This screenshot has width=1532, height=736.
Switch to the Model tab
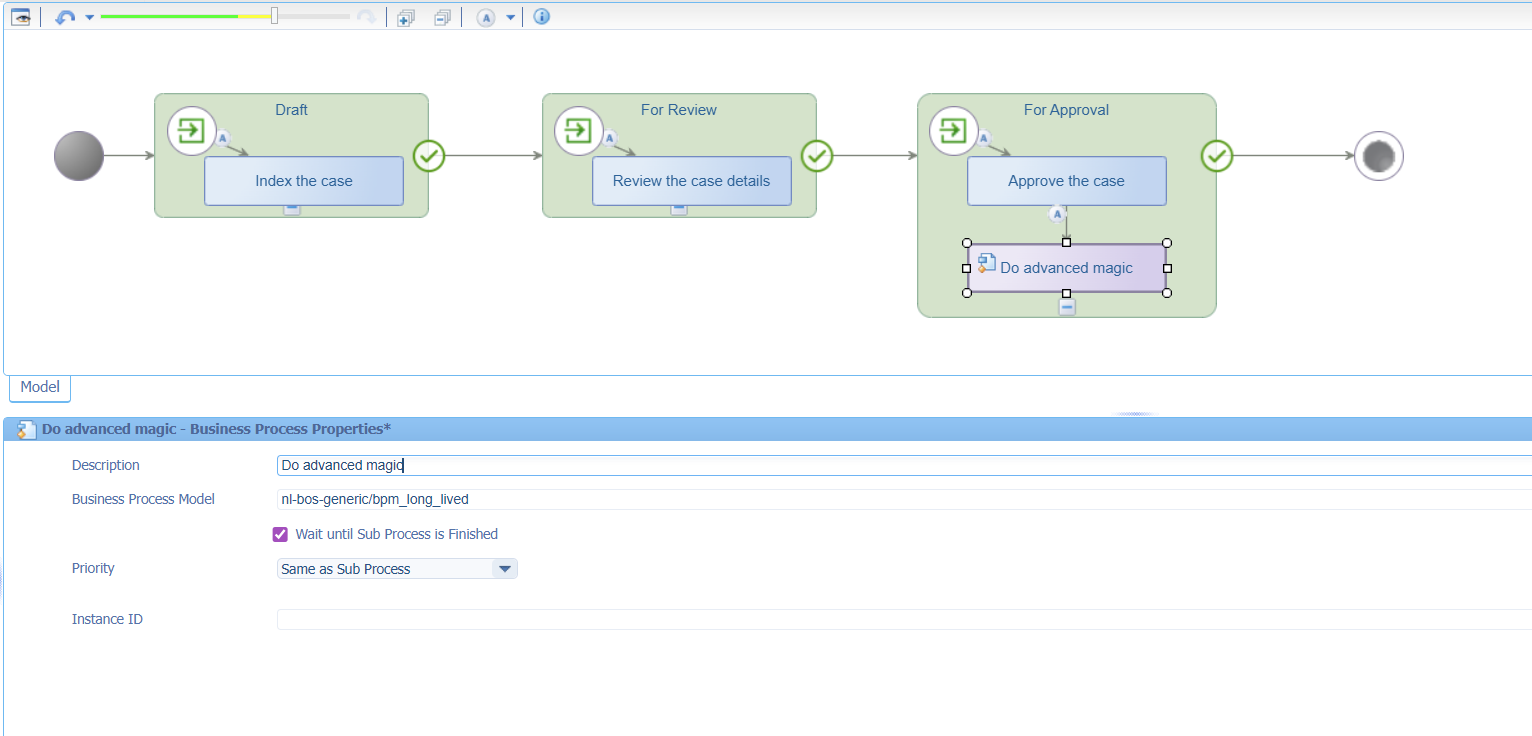pyautogui.click(x=40, y=387)
